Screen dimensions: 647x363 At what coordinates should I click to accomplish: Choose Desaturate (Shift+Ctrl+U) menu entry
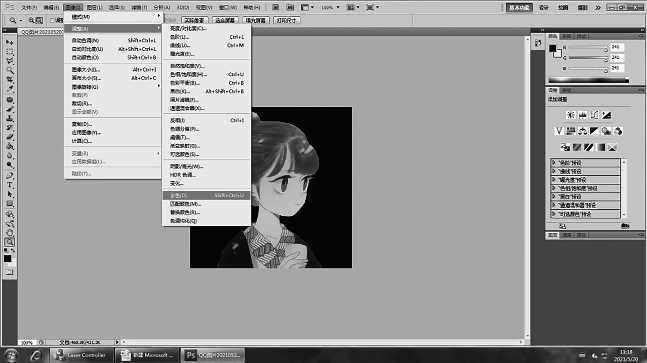206,195
